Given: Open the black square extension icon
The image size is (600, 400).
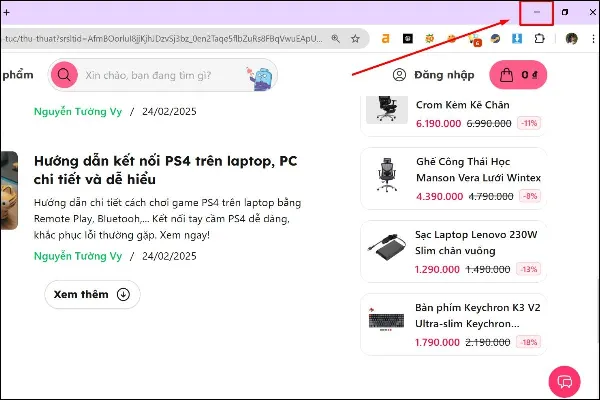Looking at the screenshot, I should [408, 38].
